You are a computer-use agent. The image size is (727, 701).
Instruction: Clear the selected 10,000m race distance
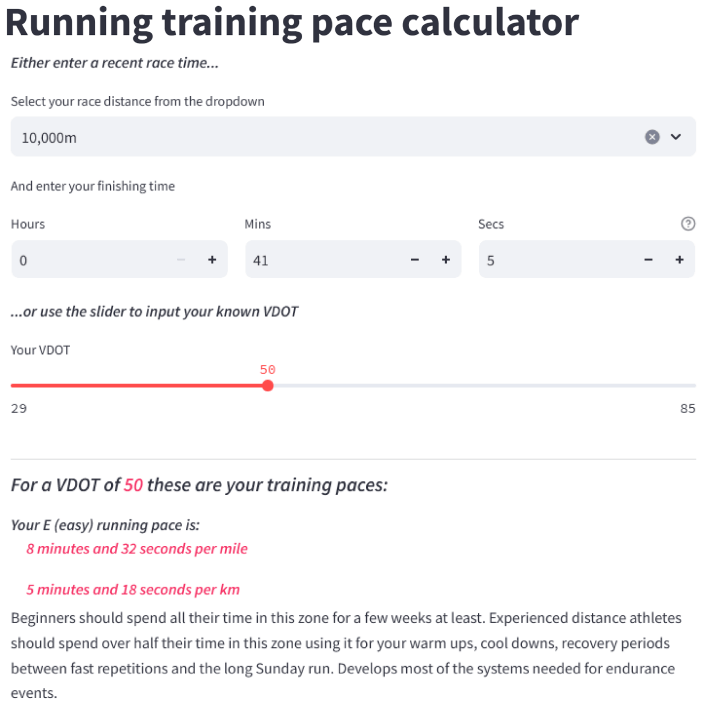(x=652, y=137)
